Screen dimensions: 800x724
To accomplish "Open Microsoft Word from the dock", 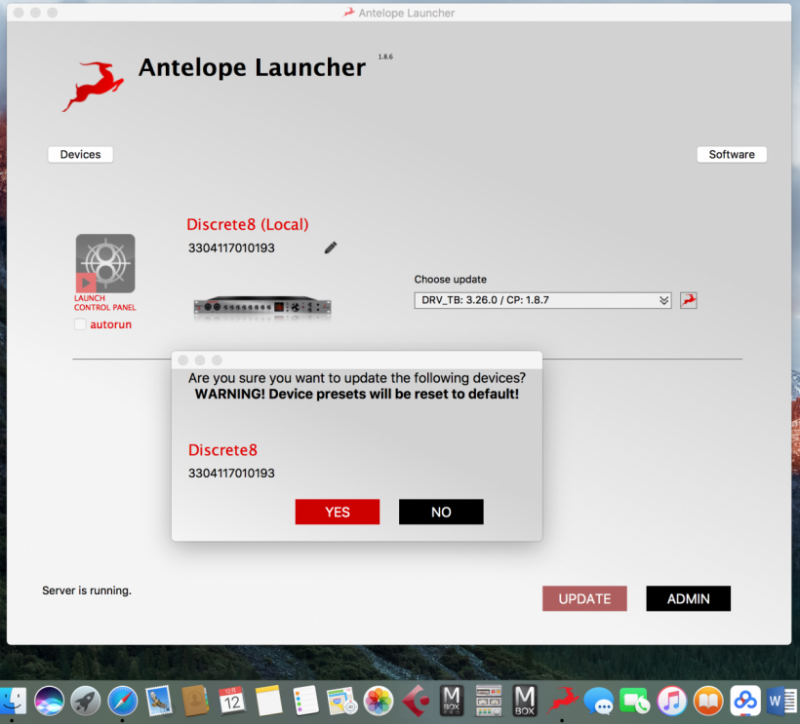I will (x=782, y=701).
